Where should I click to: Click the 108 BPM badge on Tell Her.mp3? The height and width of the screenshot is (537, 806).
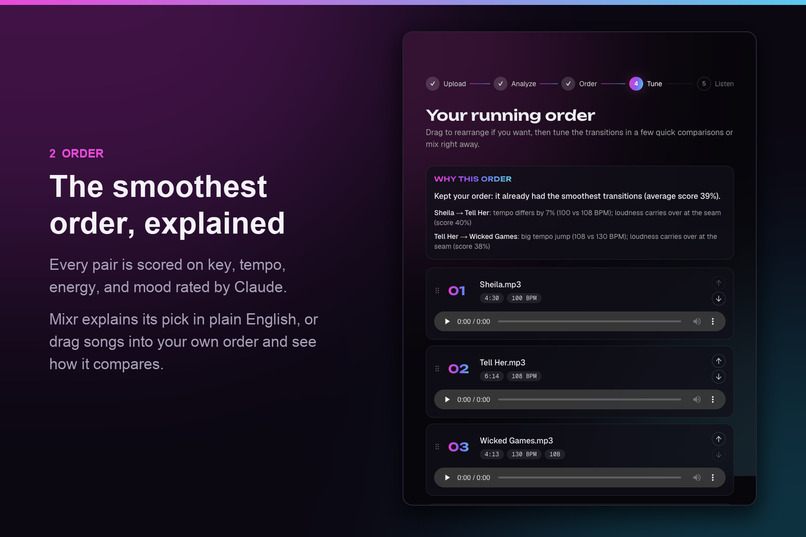[524, 376]
